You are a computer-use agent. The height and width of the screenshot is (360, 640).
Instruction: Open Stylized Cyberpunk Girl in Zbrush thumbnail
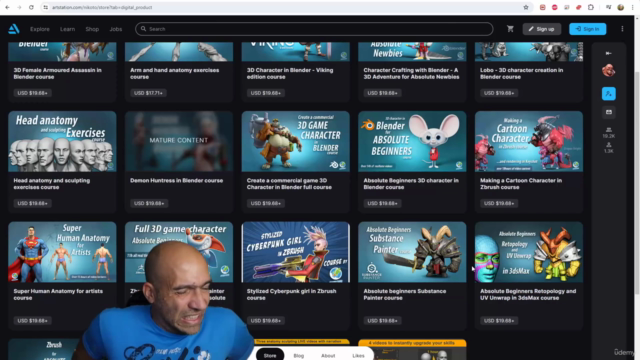click(x=296, y=252)
